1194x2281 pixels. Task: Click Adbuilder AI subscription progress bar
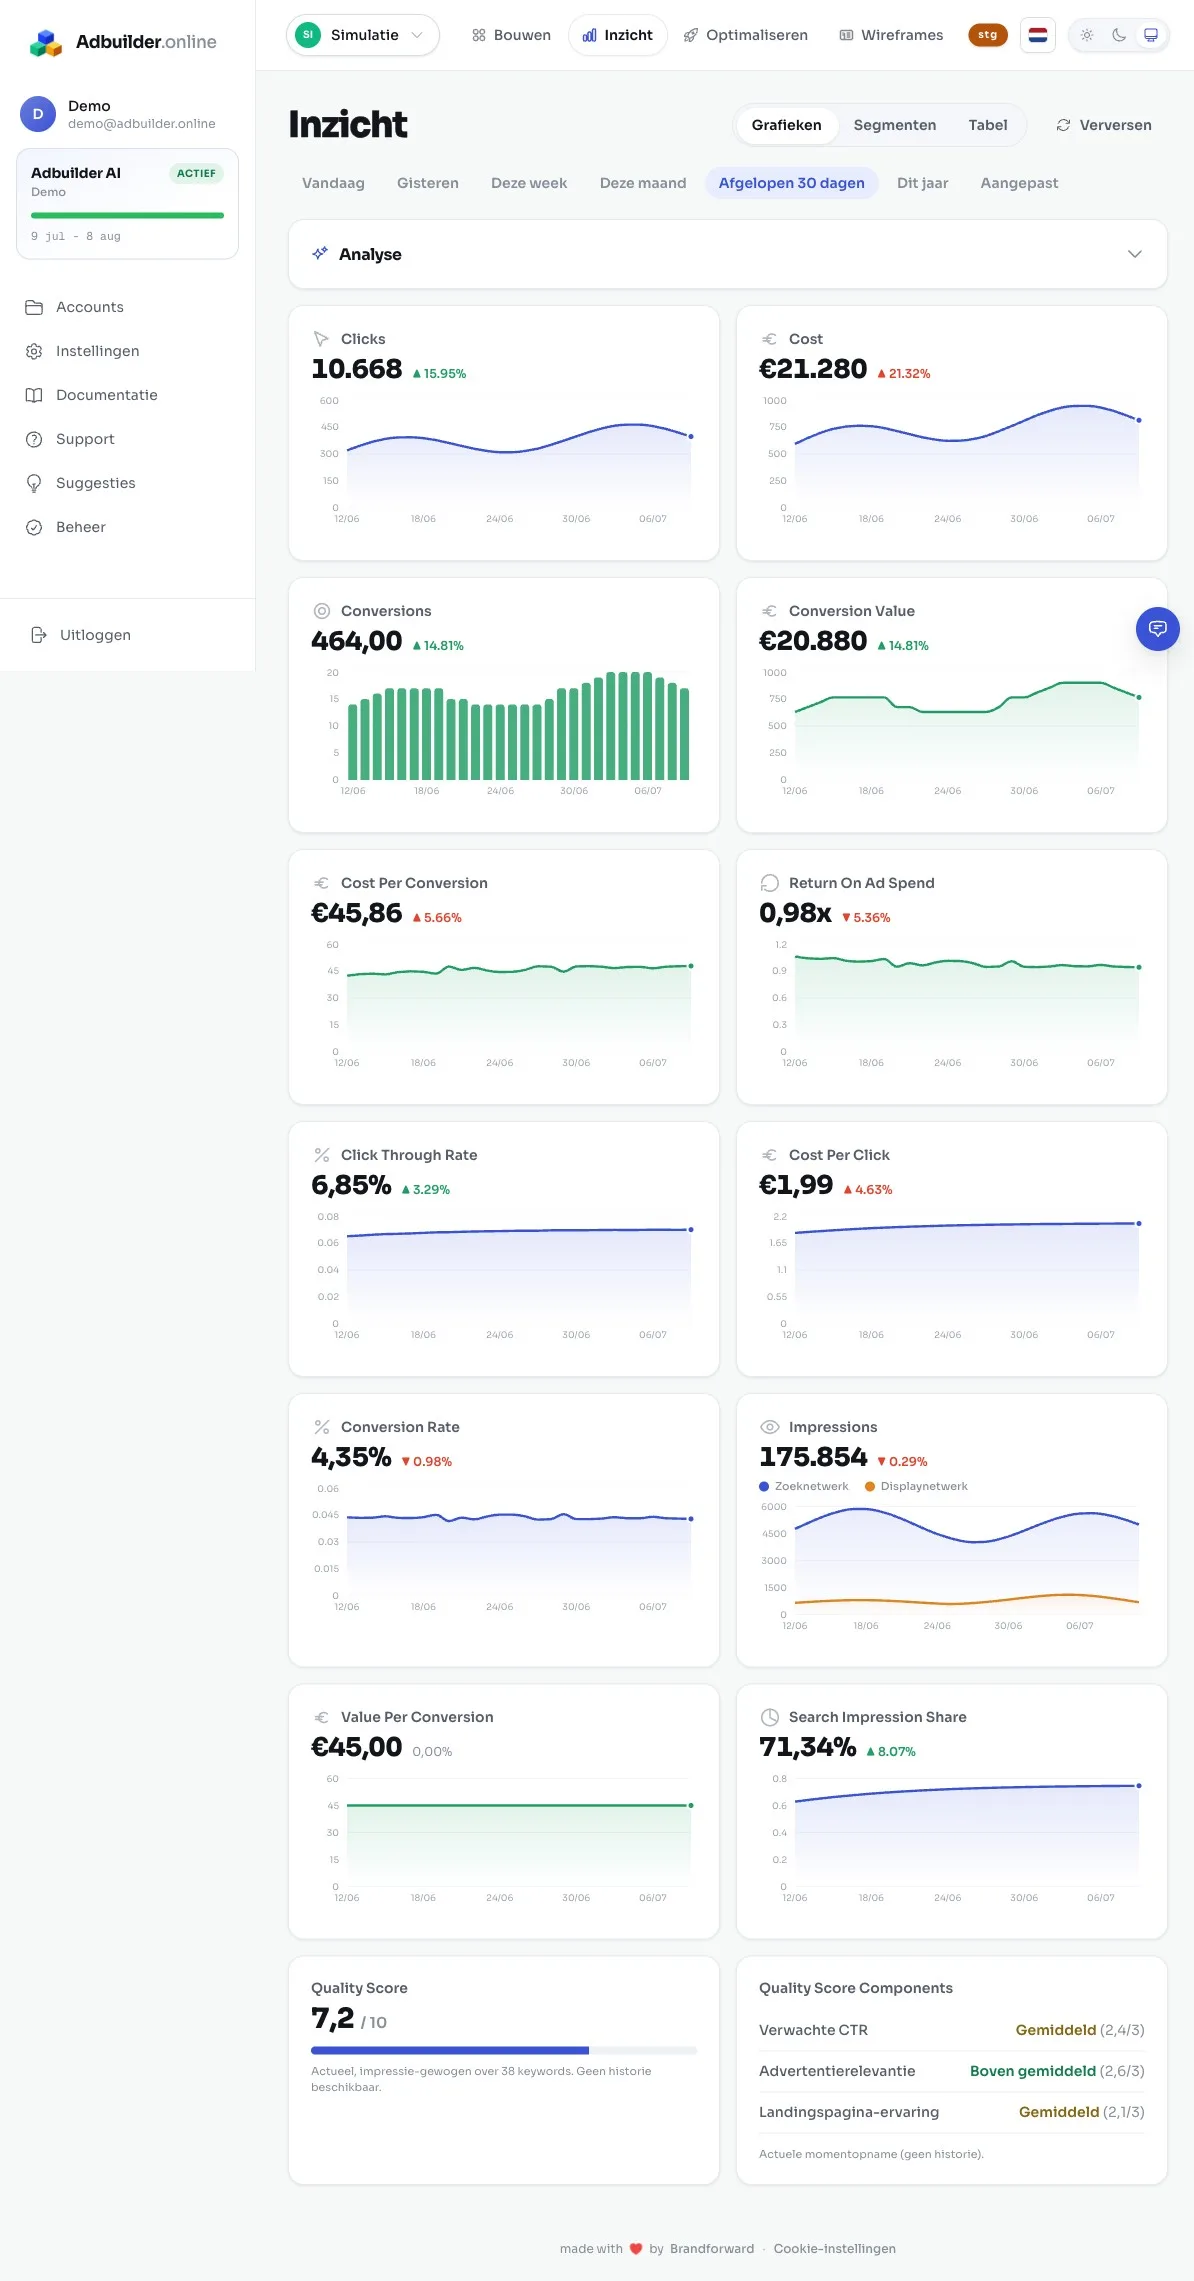[127, 215]
